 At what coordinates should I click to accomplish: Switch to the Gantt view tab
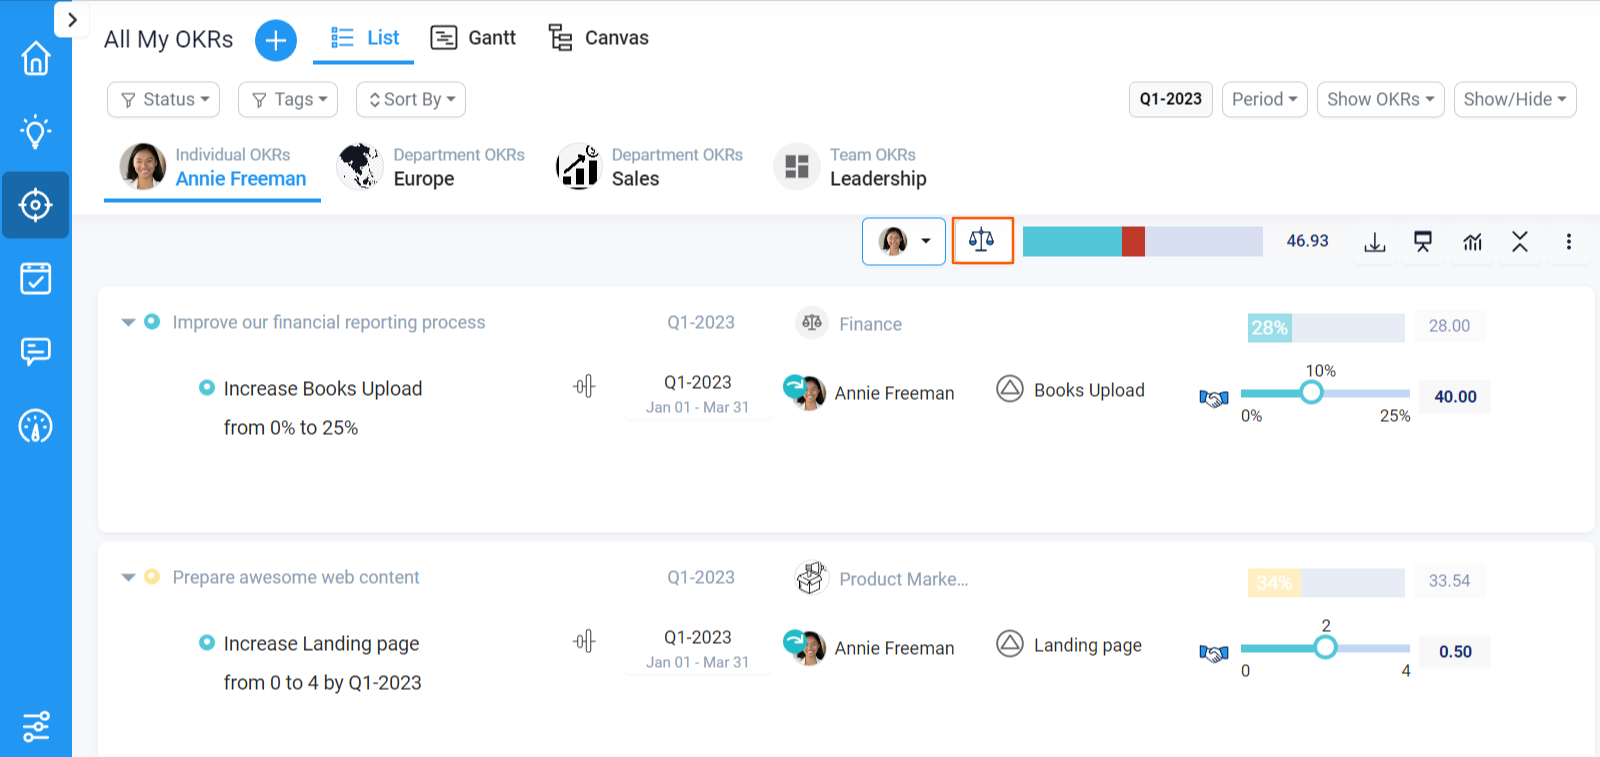click(473, 38)
